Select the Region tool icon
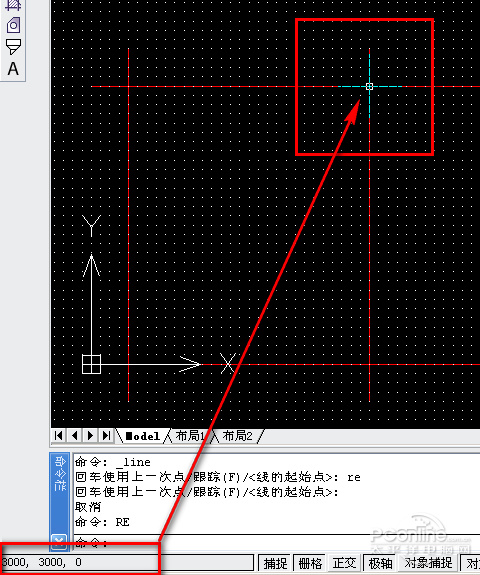The width and height of the screenshot is (480, 575). point(14,25)
